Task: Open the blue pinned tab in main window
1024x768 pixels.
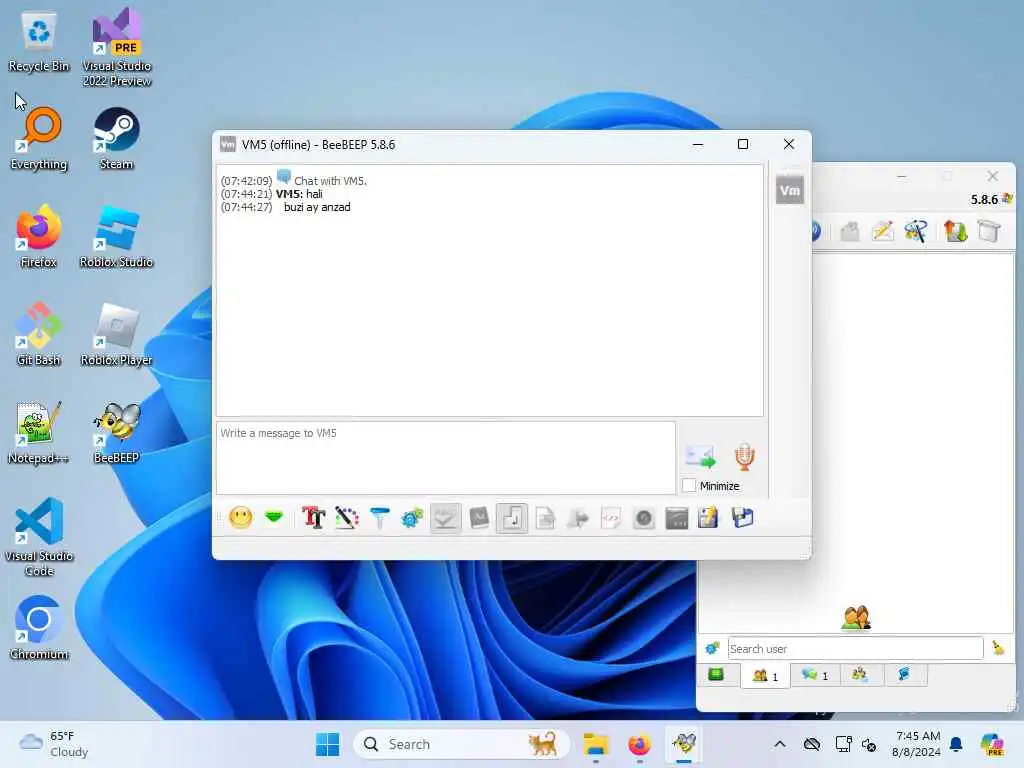Action: [x=905, y=674]
